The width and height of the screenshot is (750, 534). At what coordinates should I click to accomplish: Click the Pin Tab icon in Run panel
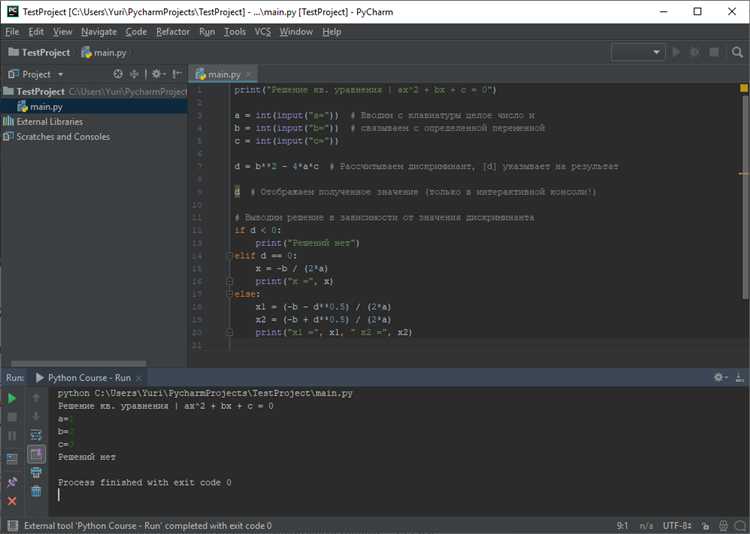point(13,482)
